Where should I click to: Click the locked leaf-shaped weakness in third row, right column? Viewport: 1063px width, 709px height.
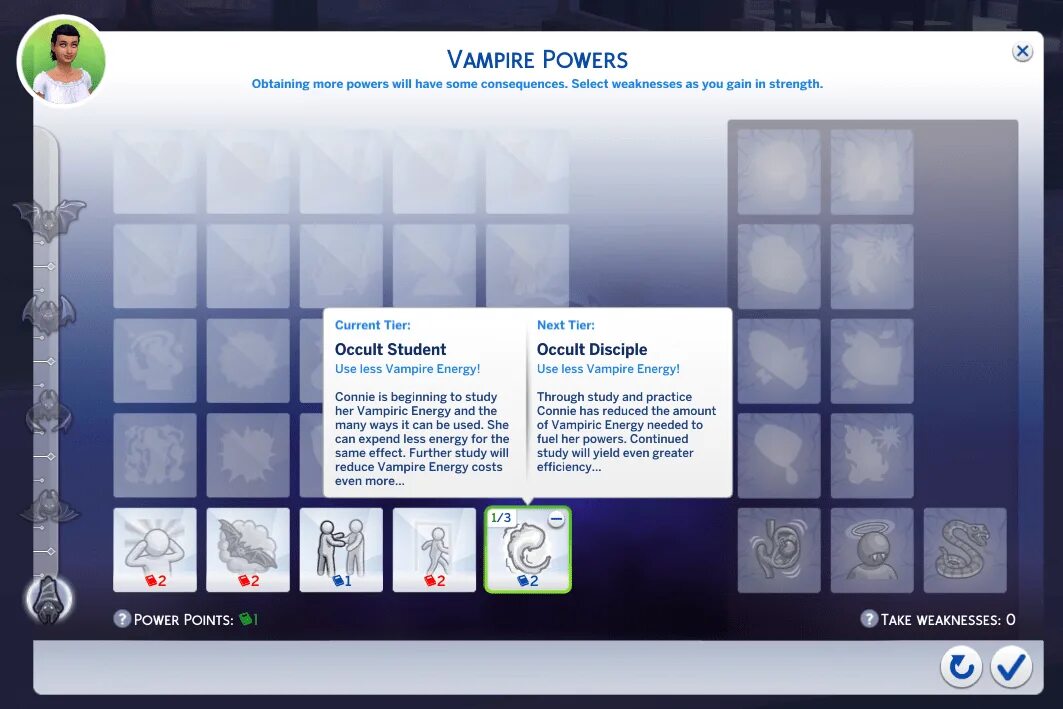pos(872,361)
